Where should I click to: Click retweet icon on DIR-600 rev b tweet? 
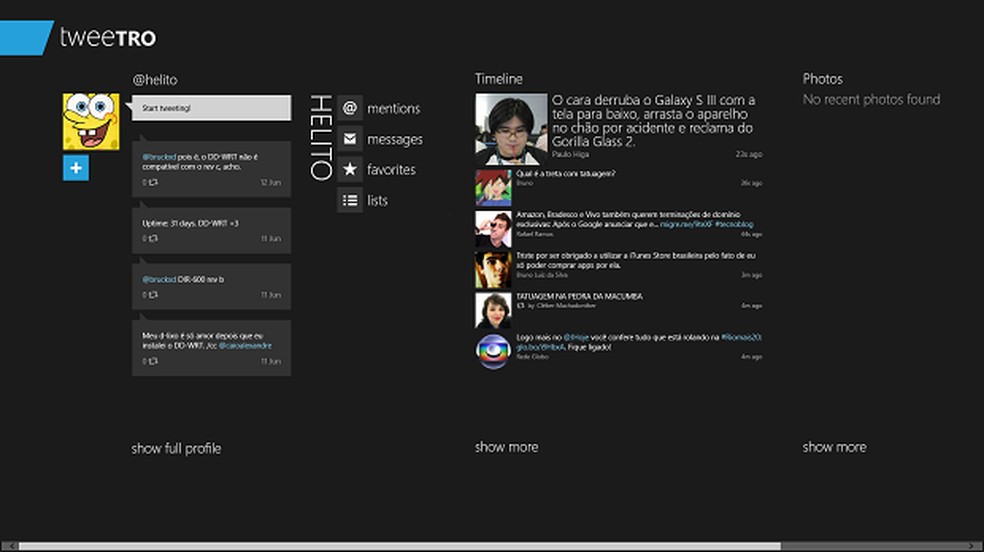coord(153,295)
